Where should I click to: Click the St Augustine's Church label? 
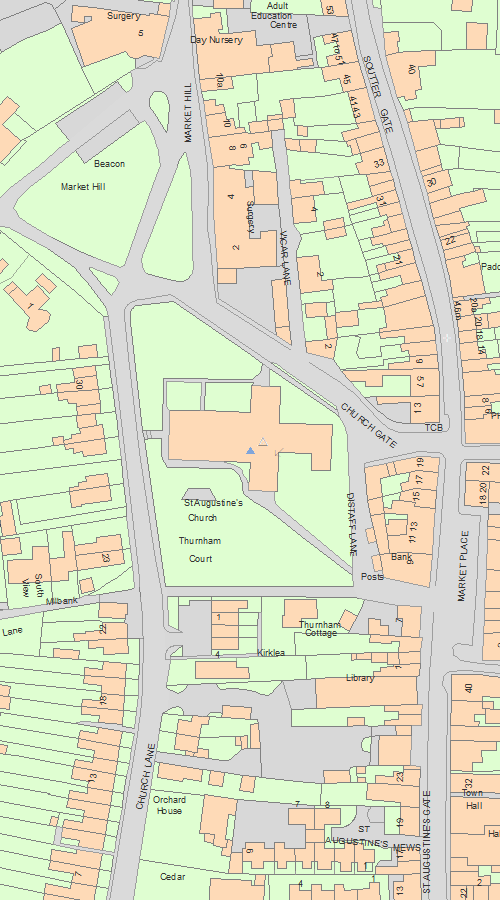click(213, 510)
